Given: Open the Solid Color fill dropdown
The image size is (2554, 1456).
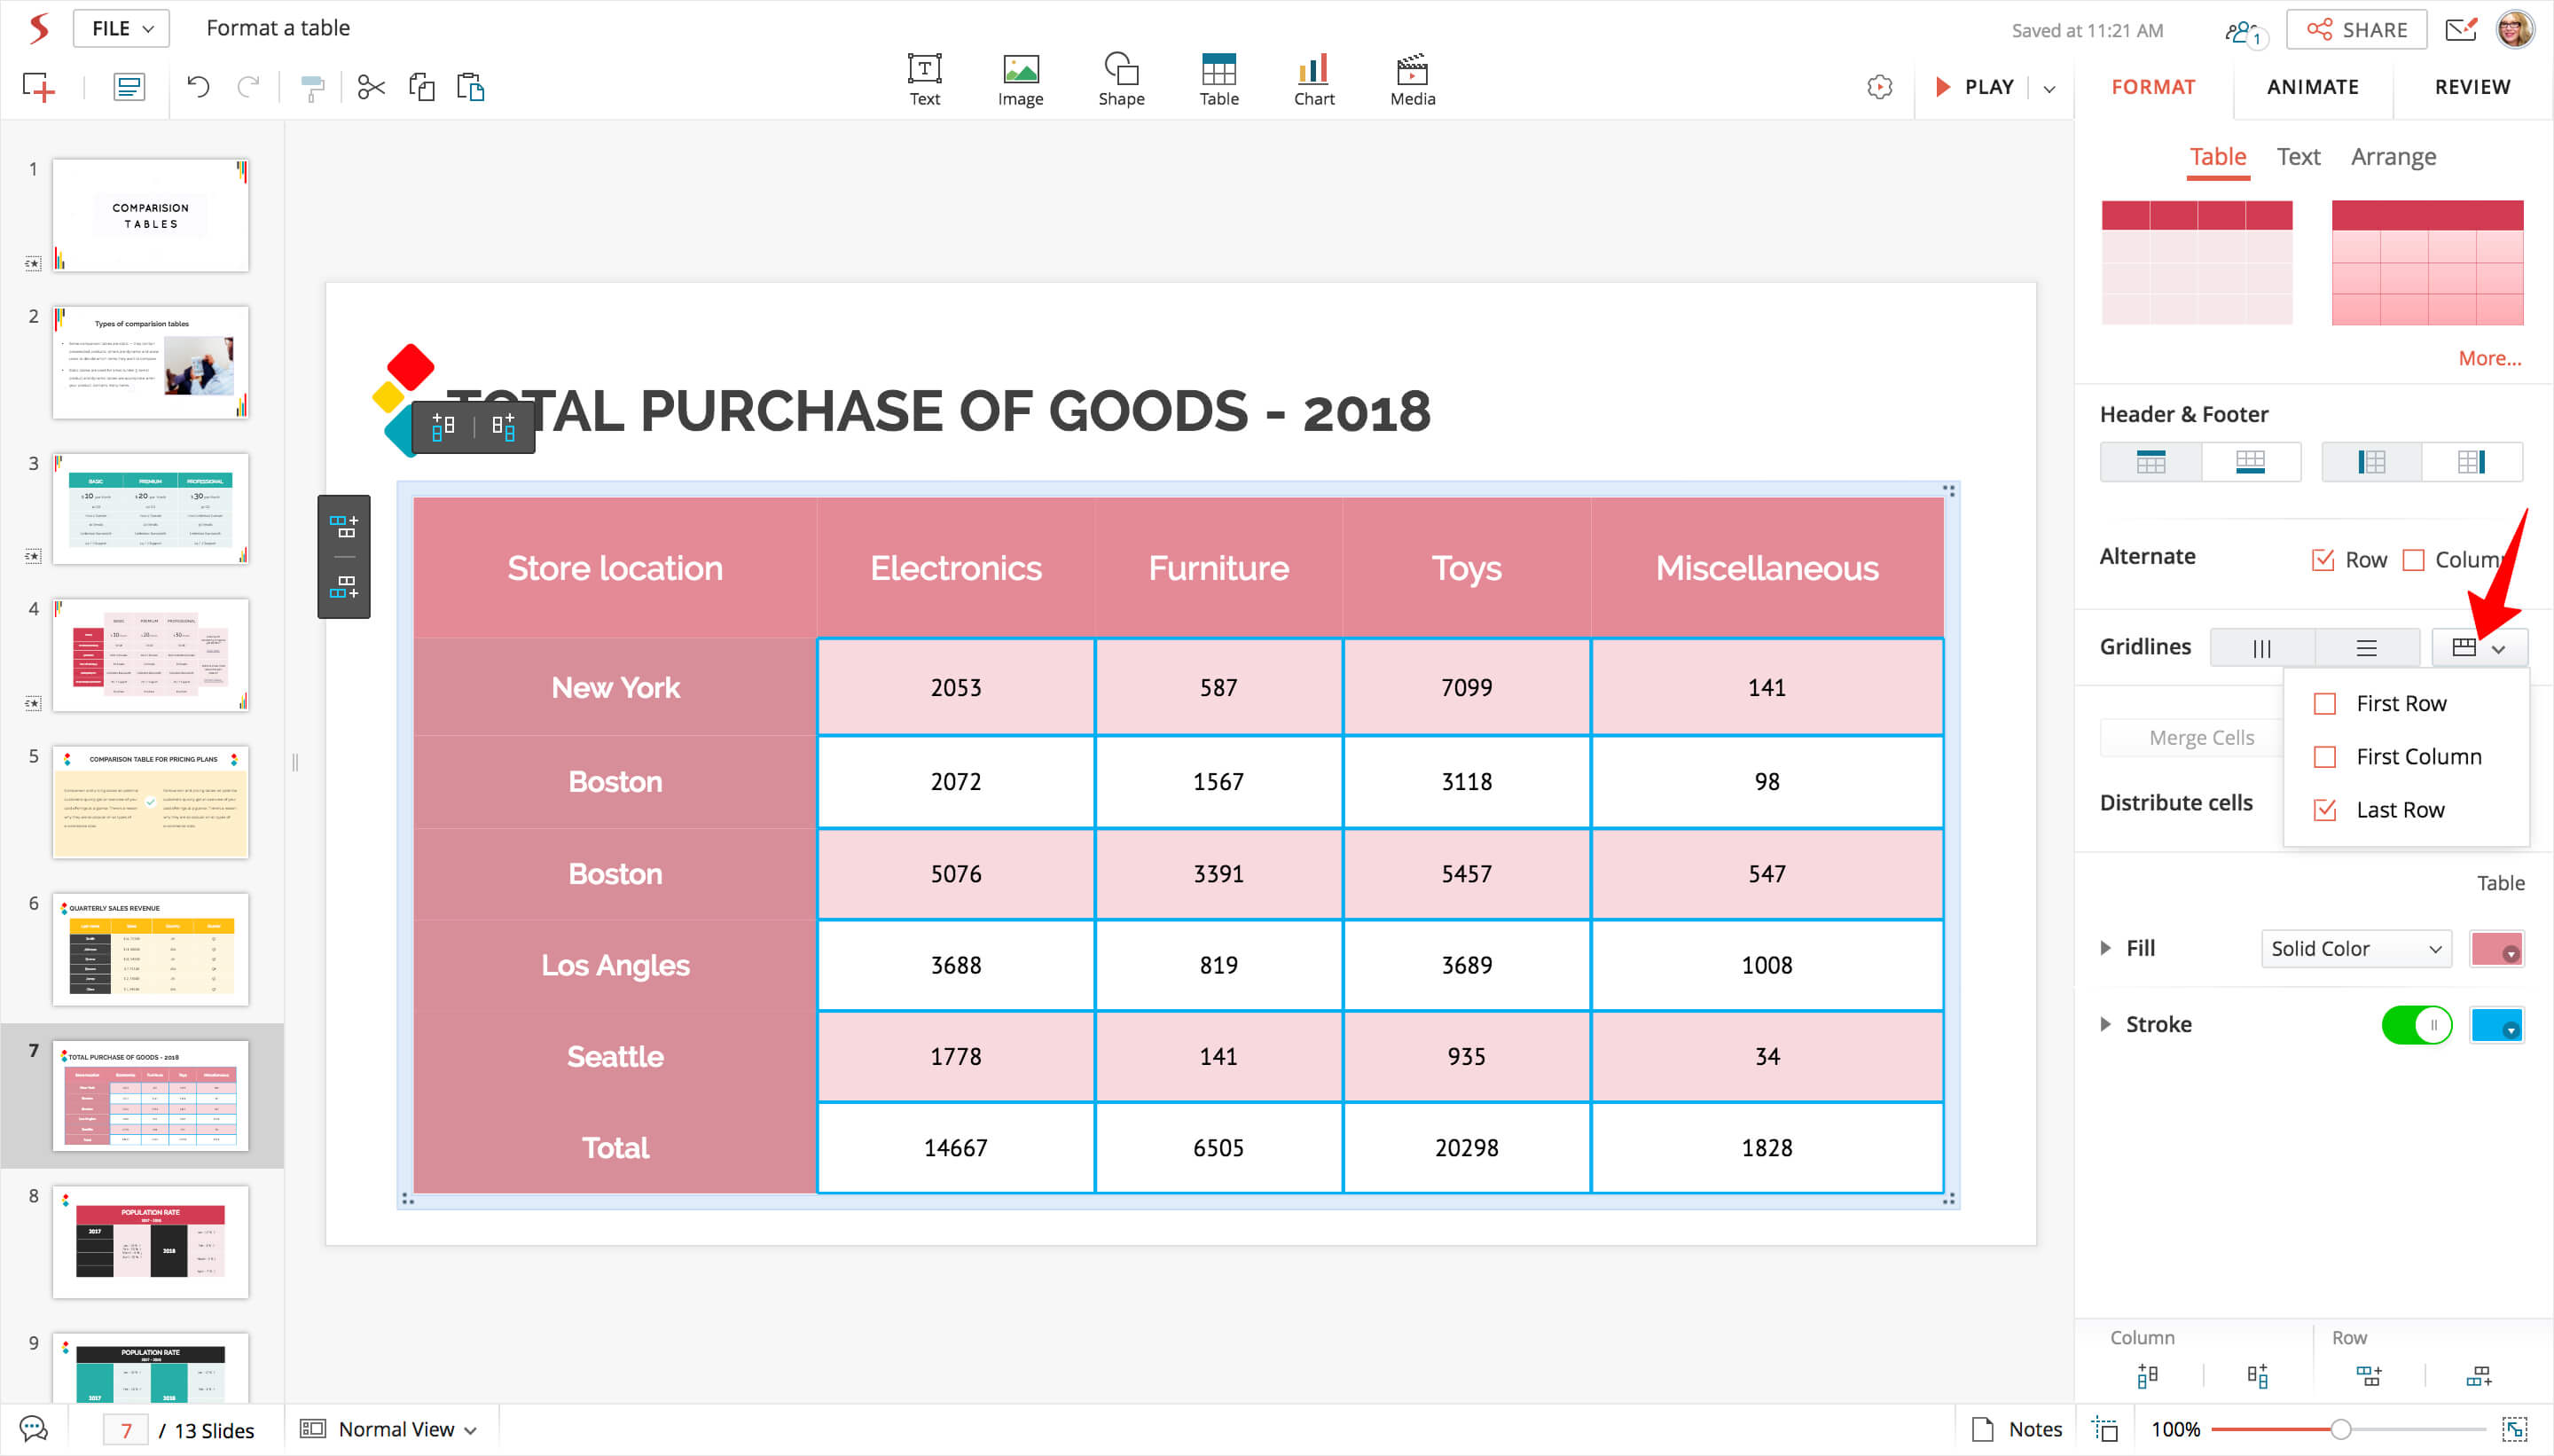Looking at the screenshot, I should pos(2355,948).
